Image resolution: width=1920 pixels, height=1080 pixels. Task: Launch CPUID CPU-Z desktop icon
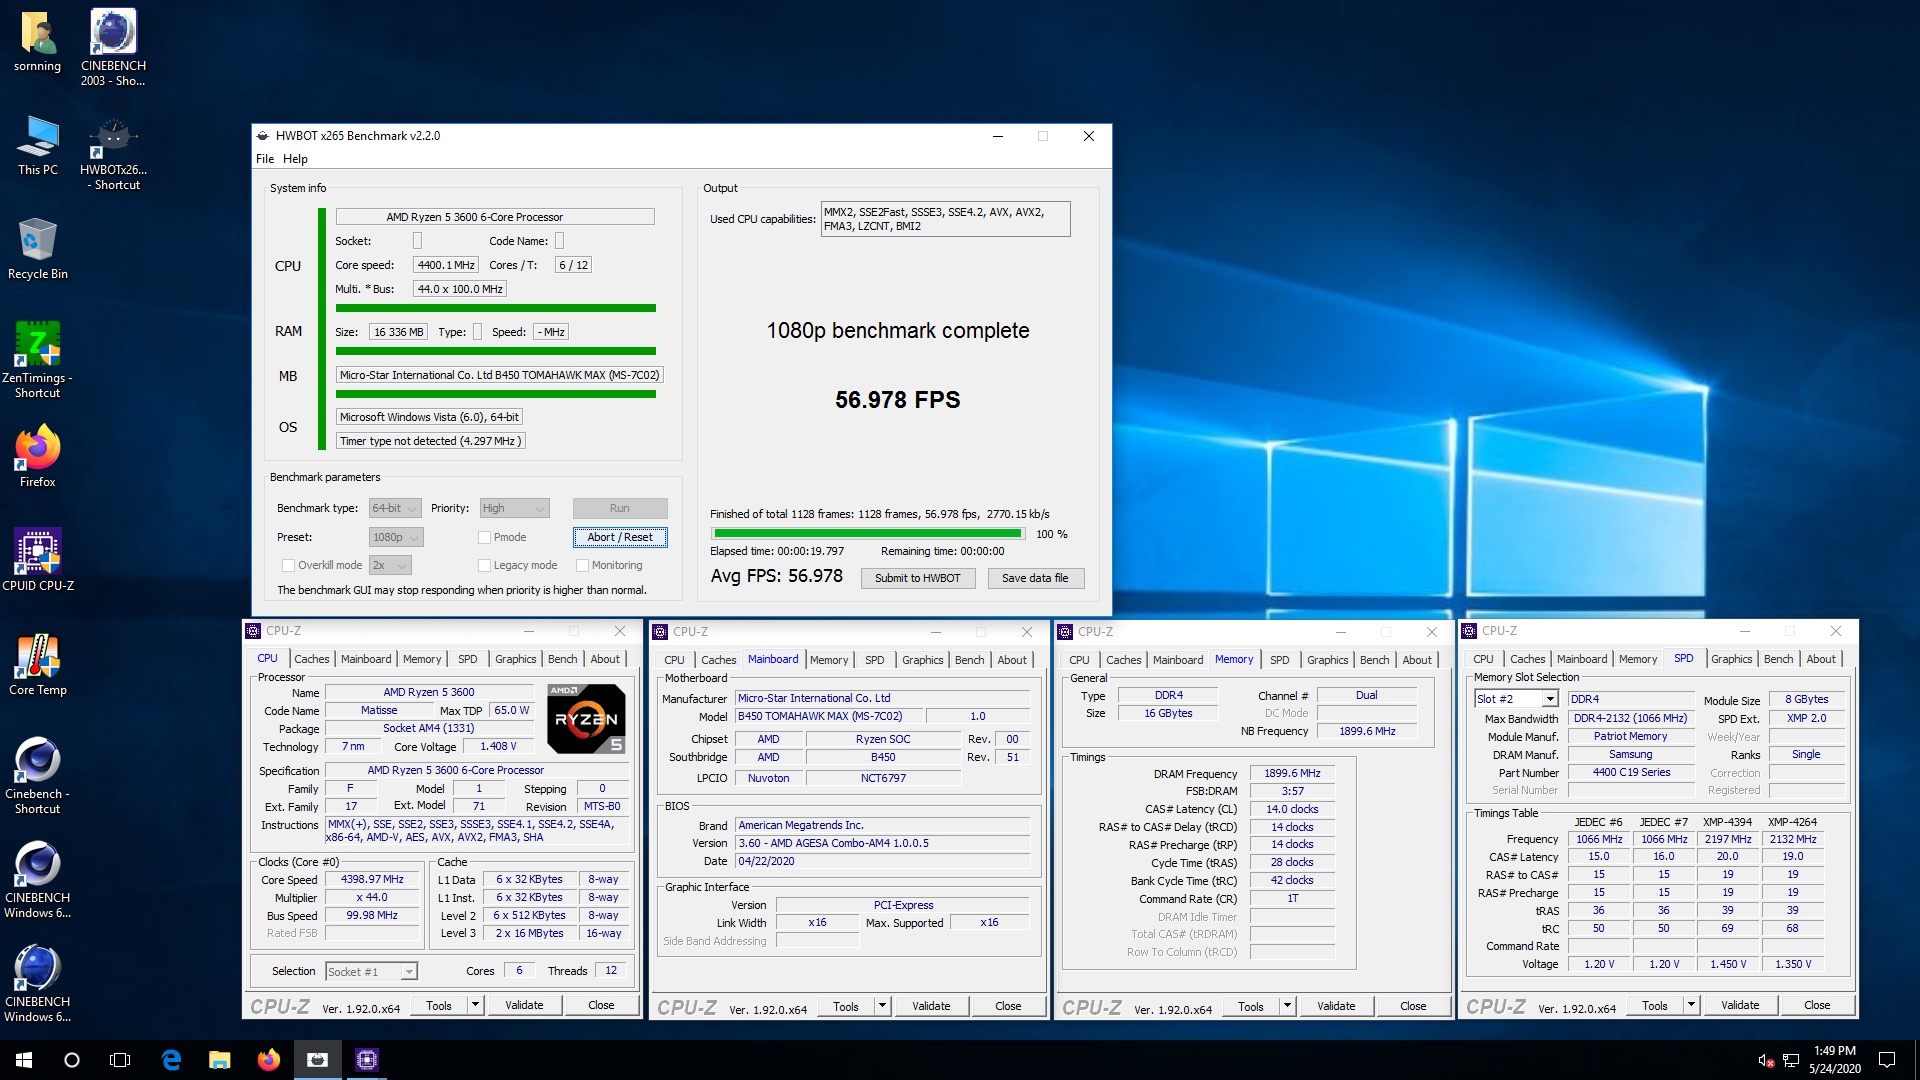(x=38, y=561)
